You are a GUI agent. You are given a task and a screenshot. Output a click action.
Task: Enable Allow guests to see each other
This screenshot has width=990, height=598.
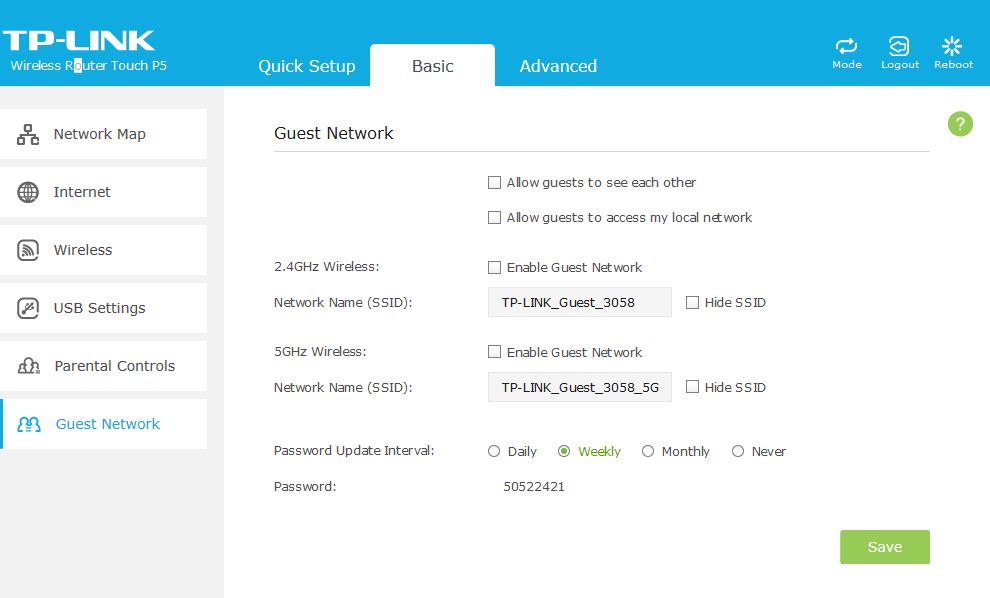[x=494, y=182]
